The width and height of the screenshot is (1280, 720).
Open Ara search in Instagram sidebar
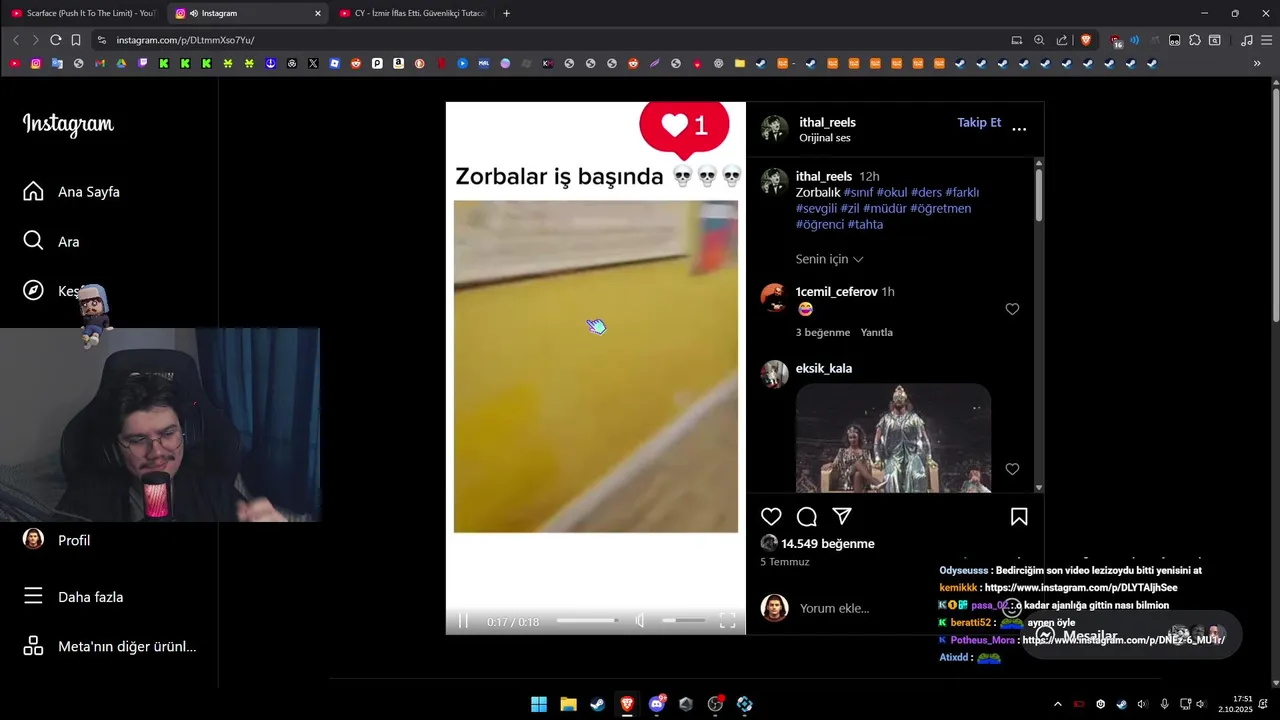pos(51,241)
